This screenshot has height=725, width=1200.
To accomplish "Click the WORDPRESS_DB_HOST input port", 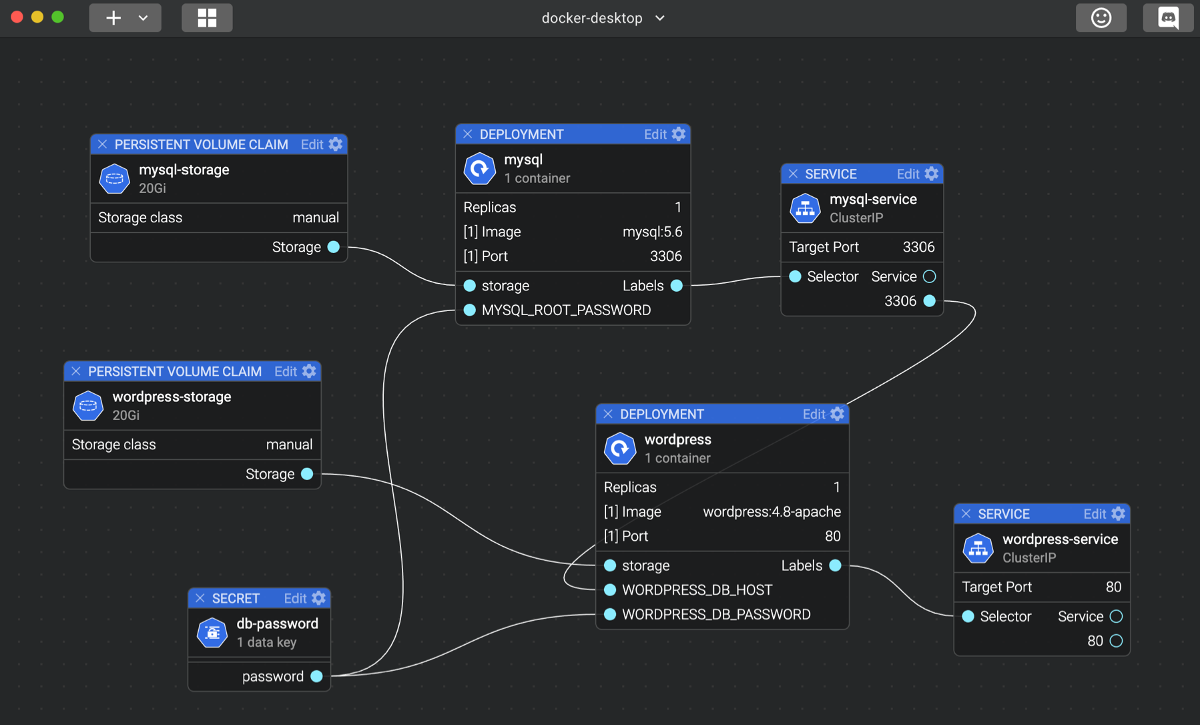I will coord(610,590).
